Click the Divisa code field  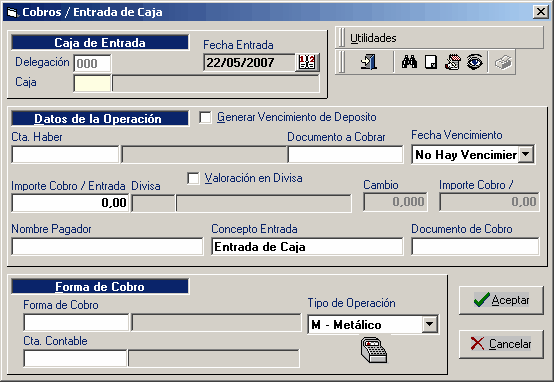pyautogui.click(x=153, y=203)
